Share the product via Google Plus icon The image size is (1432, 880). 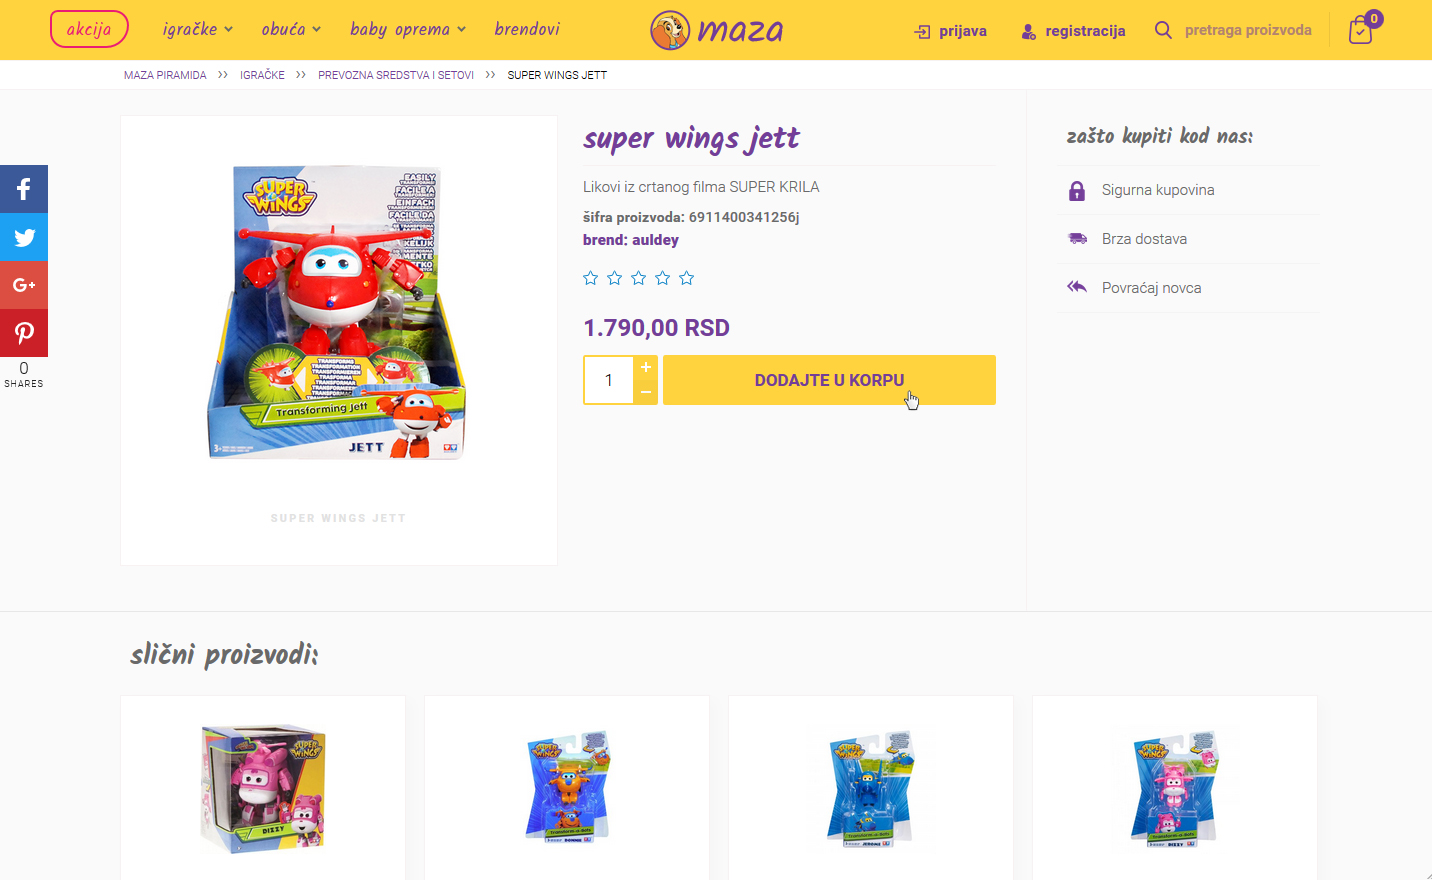24,285
